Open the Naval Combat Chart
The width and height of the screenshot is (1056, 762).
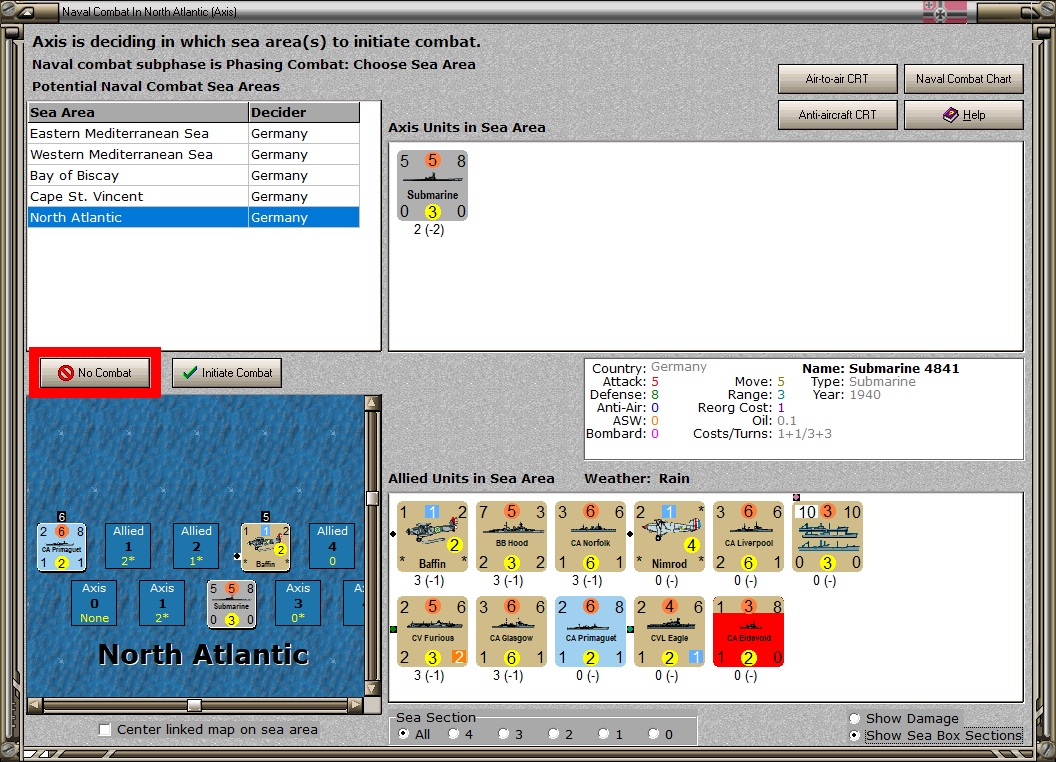(964, 79)
